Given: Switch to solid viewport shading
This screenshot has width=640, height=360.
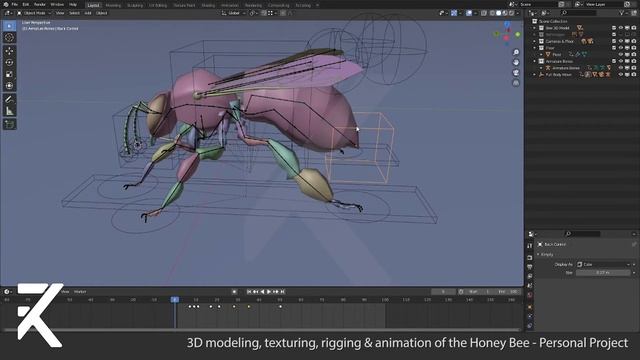Looking at the screenshot, I should [x=498, y=13].
